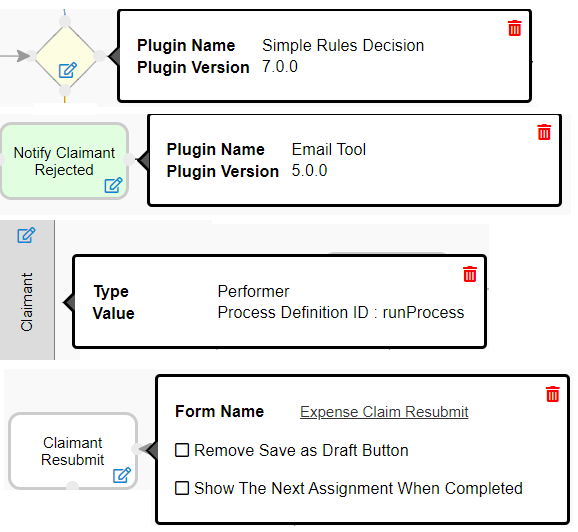Select the Claimant Resubmit activity box
The image size is (578, 532).
pyautogui.click(x=73, y=451)
